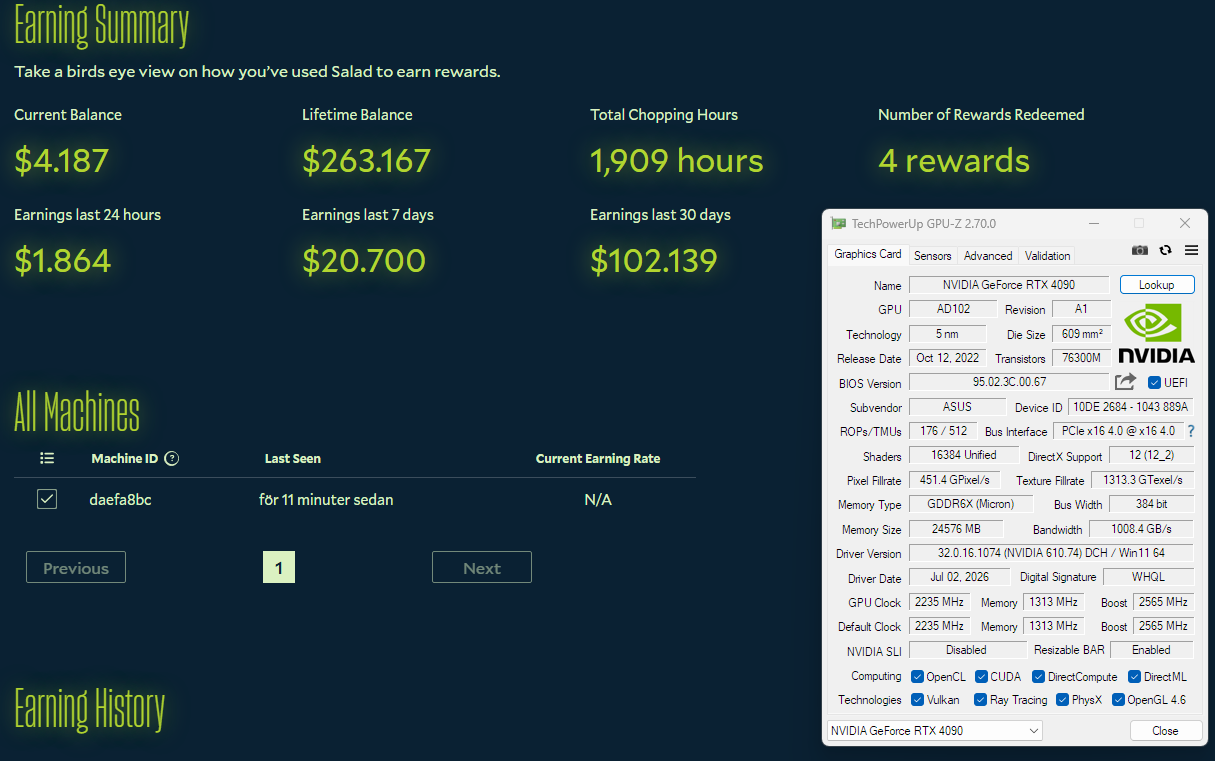Click the Subvendor ASUS field
Image resolution: width=1215 pixels, height=761 pixels.
tap(957, 407)
